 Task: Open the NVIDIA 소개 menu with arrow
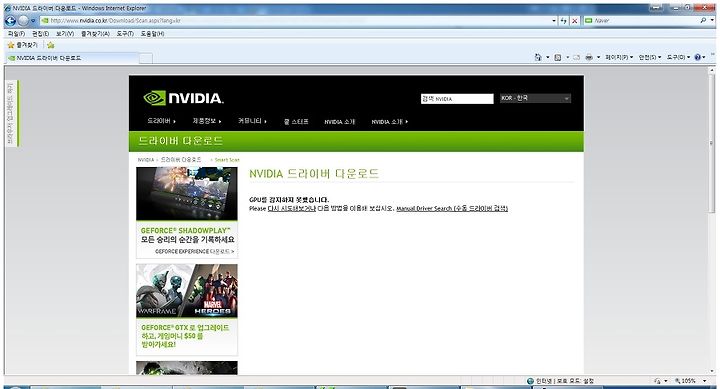(389, 122)
